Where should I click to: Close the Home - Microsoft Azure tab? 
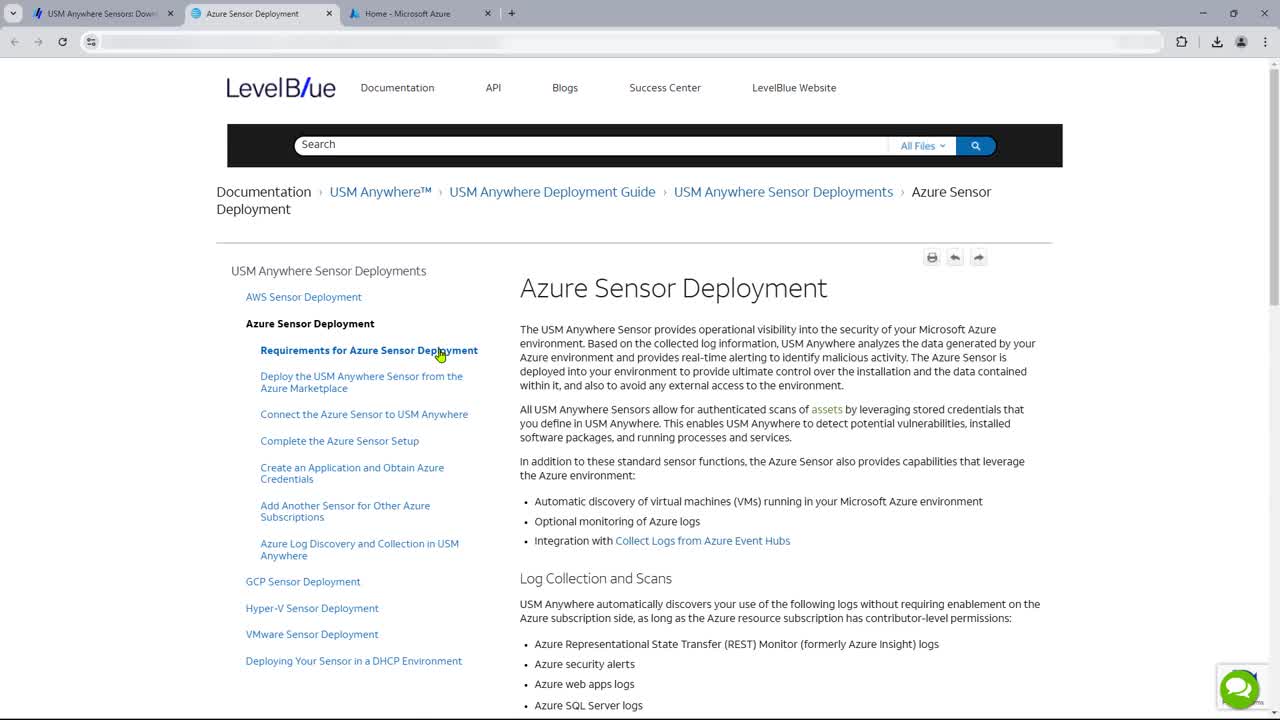(488, 14)
